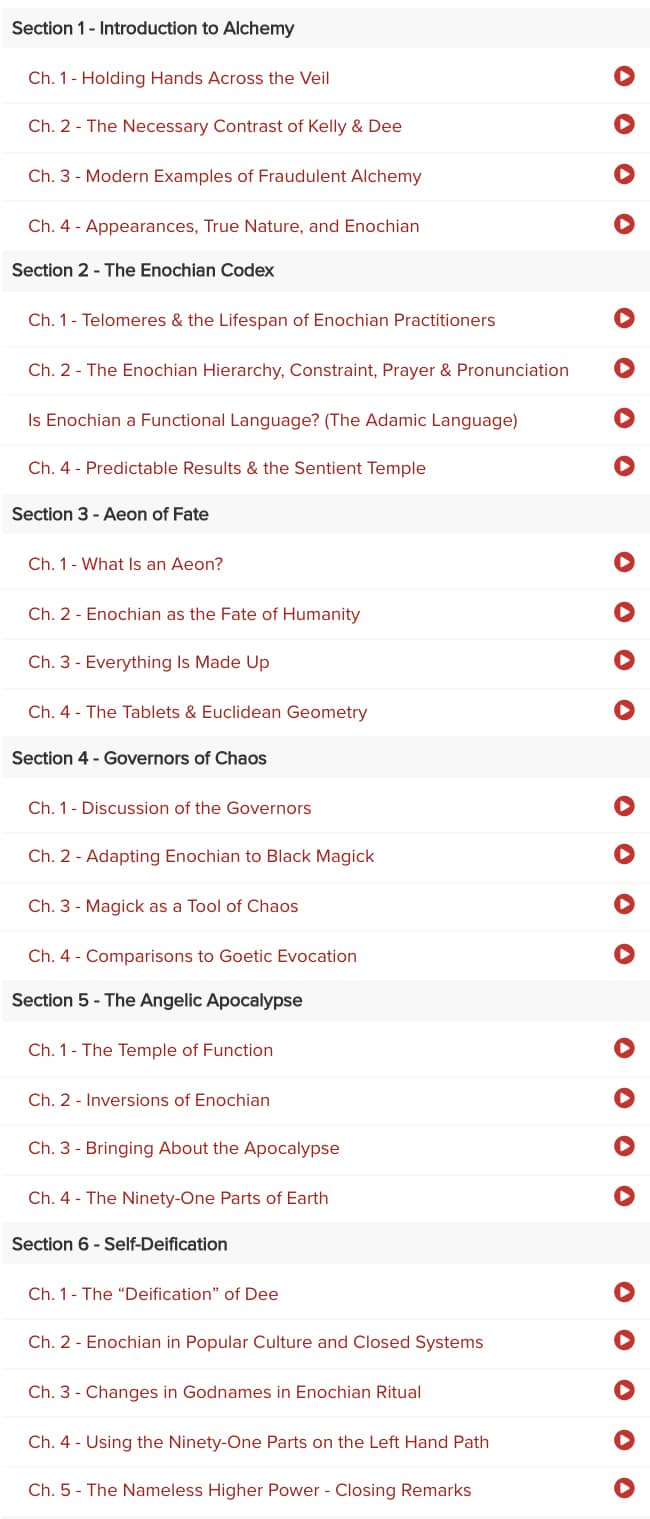Play icon beside Is Enochian a Functional Language
The height and width of the screenshot is (1519, 650).
[624, 418]
